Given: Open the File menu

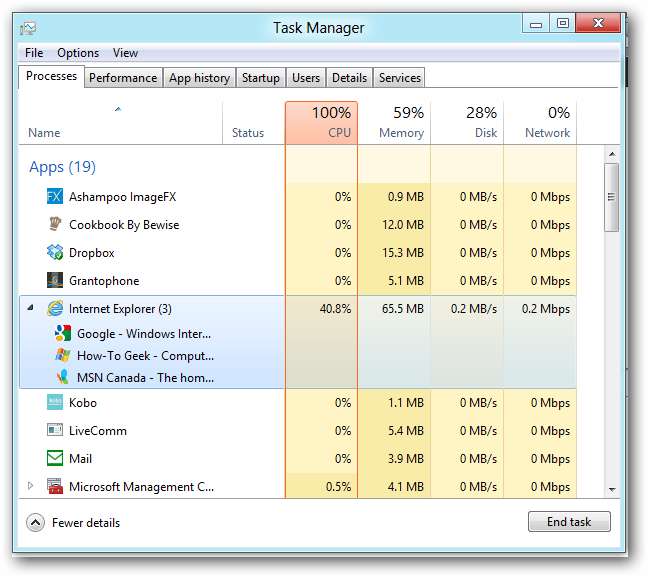Looking at the screenshot, I should pyautogui.click(x=34, y=53).
